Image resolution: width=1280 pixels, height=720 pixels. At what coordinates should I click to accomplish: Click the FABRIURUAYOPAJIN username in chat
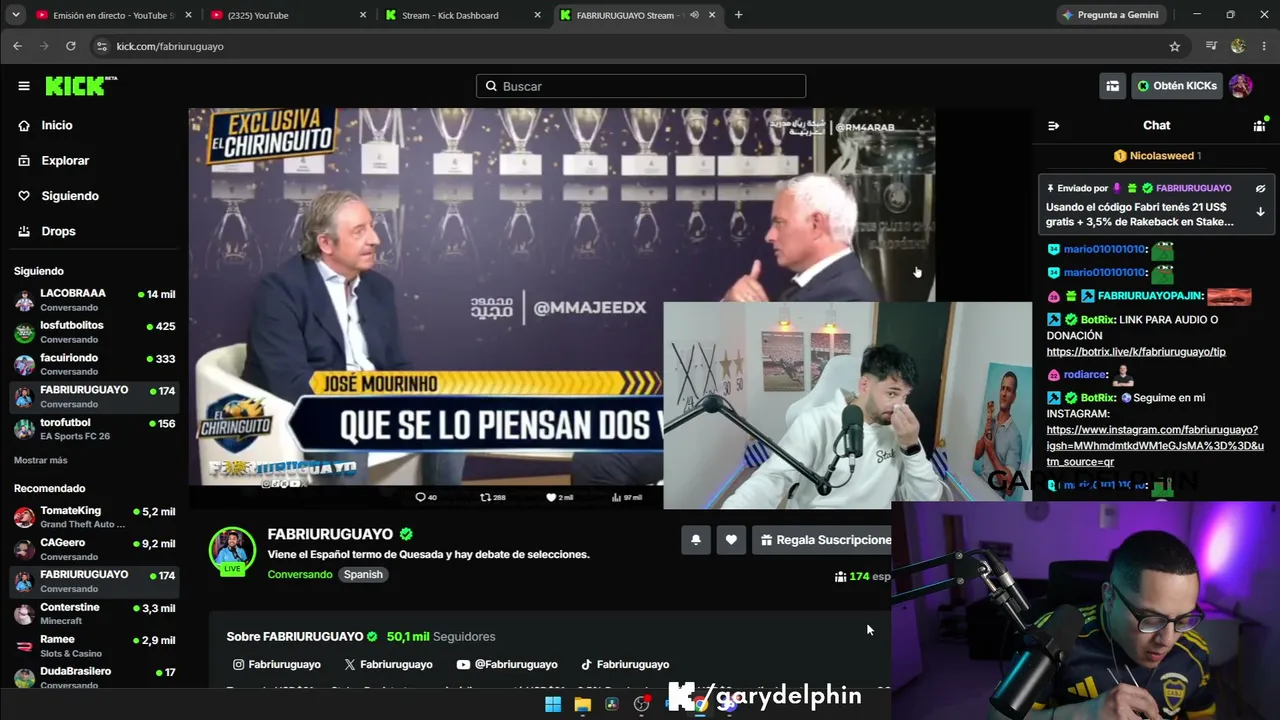[1150, 296]
